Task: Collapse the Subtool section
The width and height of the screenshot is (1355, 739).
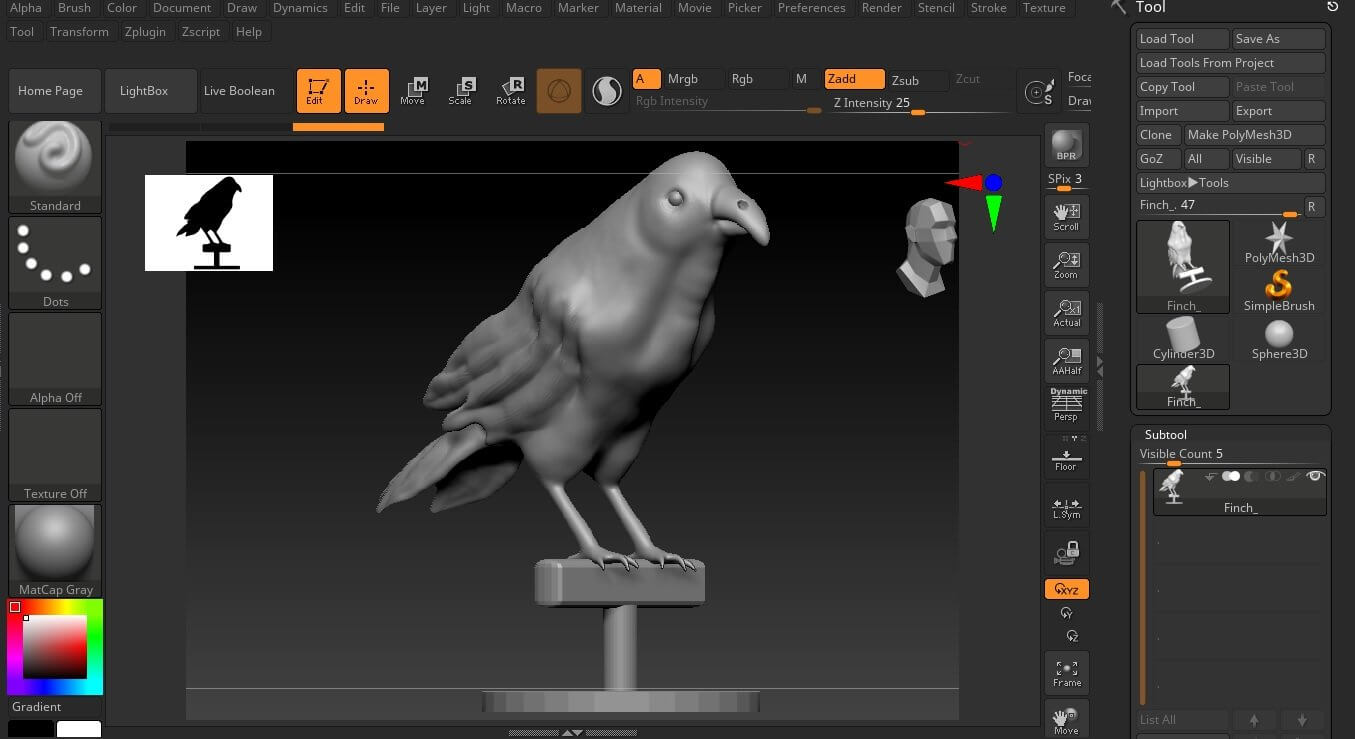Action: click(x=1165, y=434)
